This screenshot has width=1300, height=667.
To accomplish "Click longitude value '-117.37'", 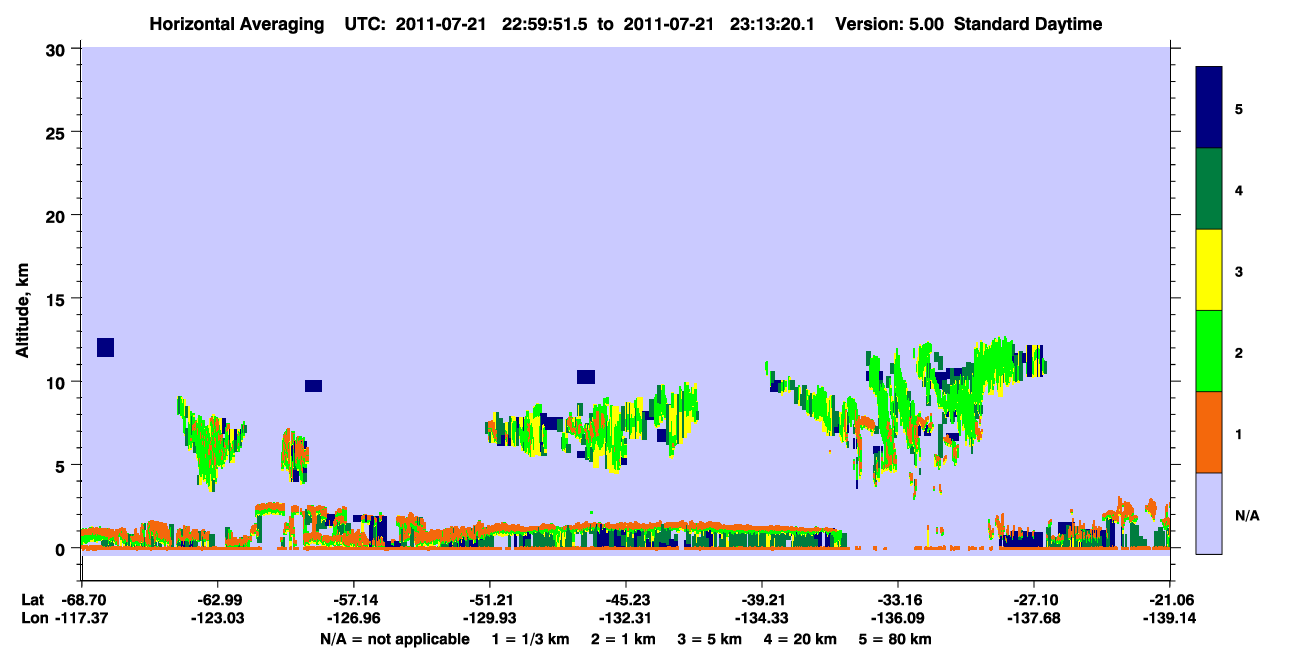I will coord(82,618).
